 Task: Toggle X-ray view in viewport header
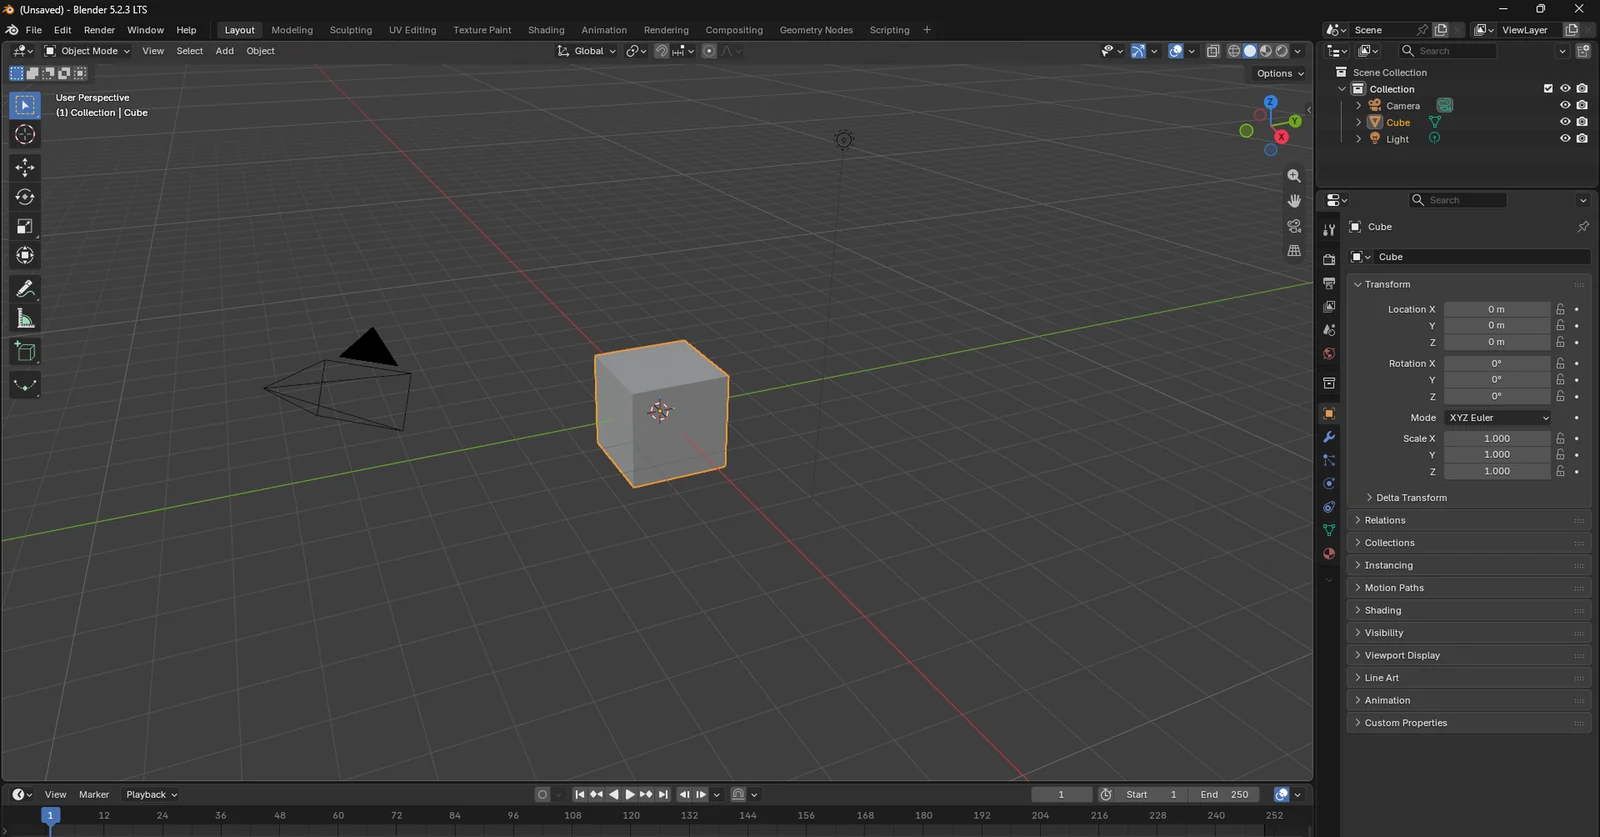click(x=1213, y=51)
